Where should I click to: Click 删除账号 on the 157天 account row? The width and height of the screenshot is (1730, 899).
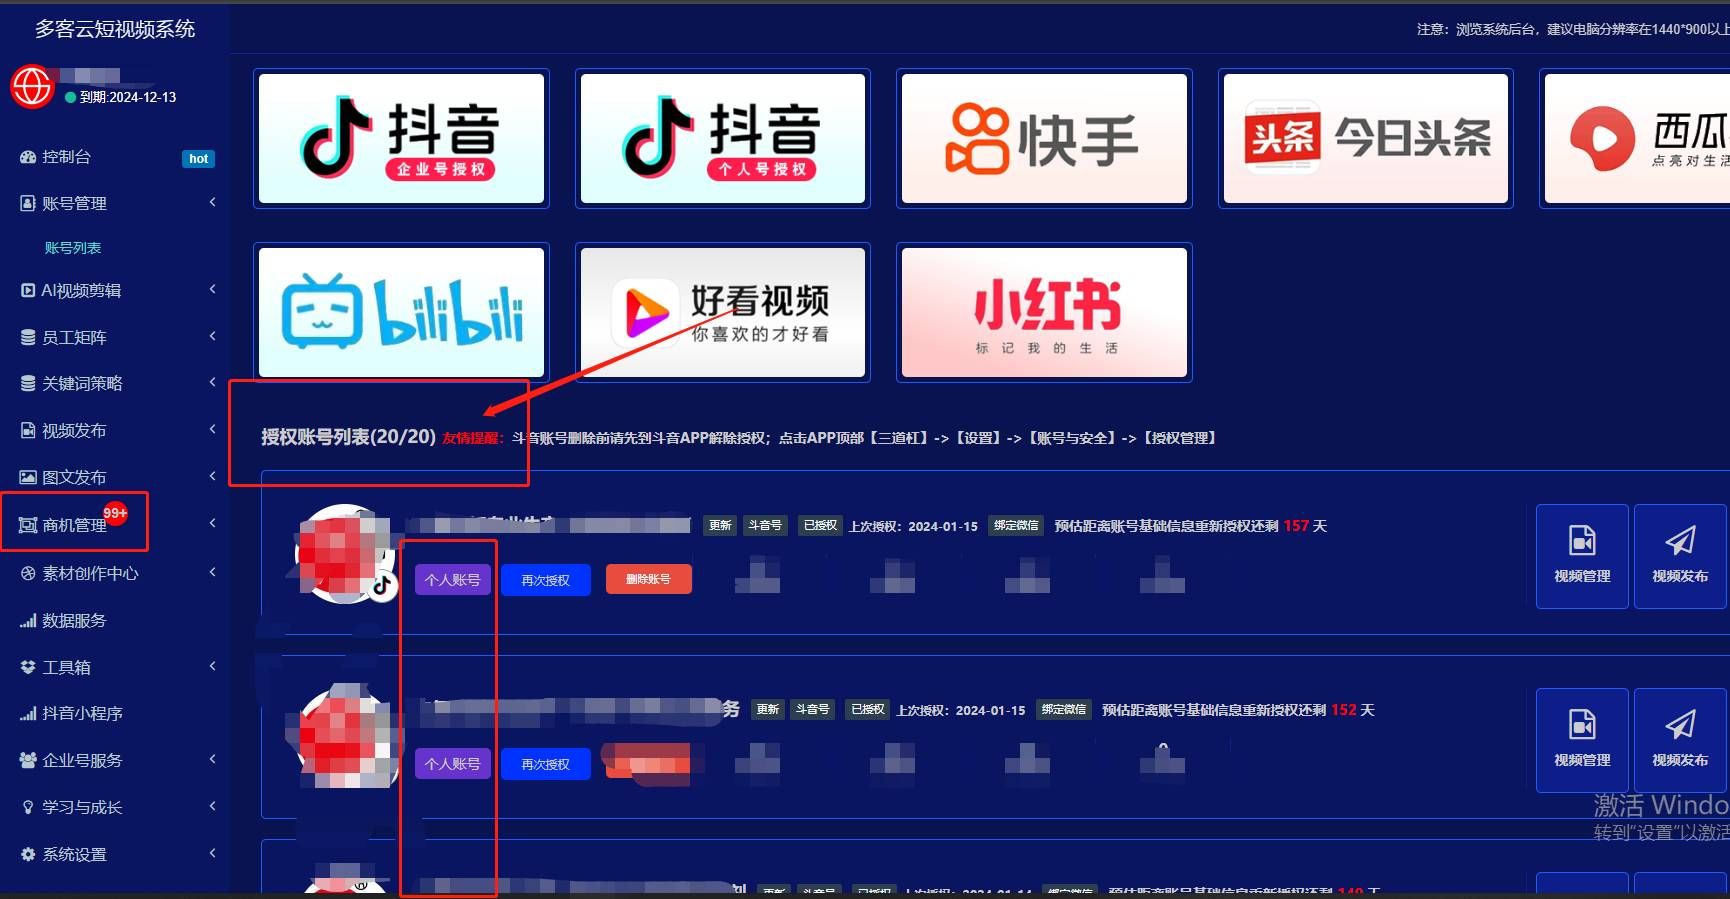coord(648,579)
